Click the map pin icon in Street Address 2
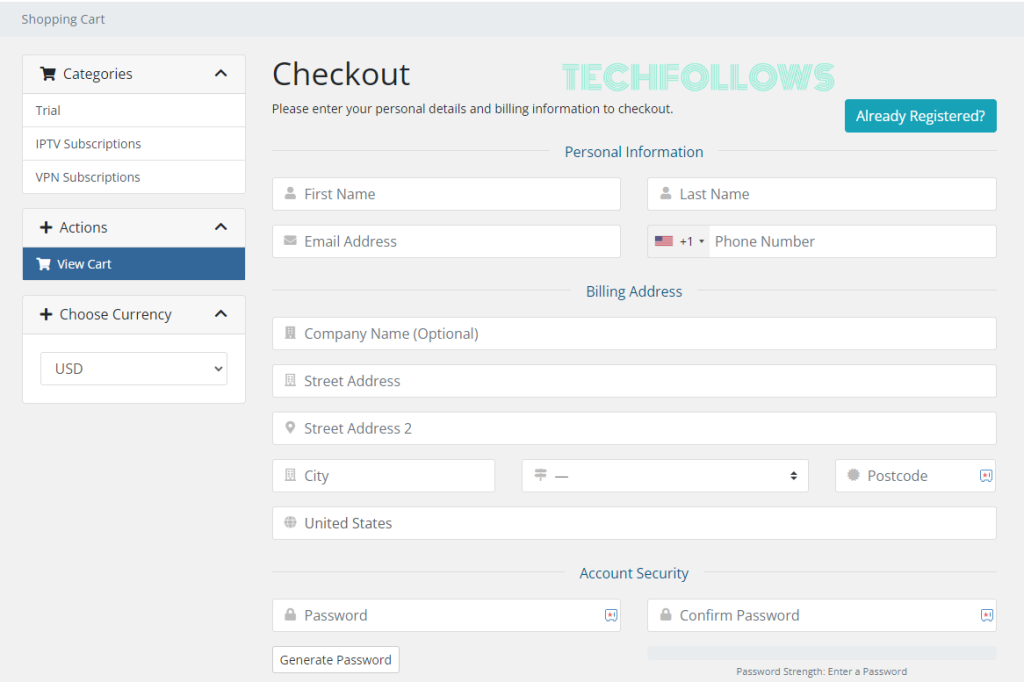 click(x=291, y=428)
